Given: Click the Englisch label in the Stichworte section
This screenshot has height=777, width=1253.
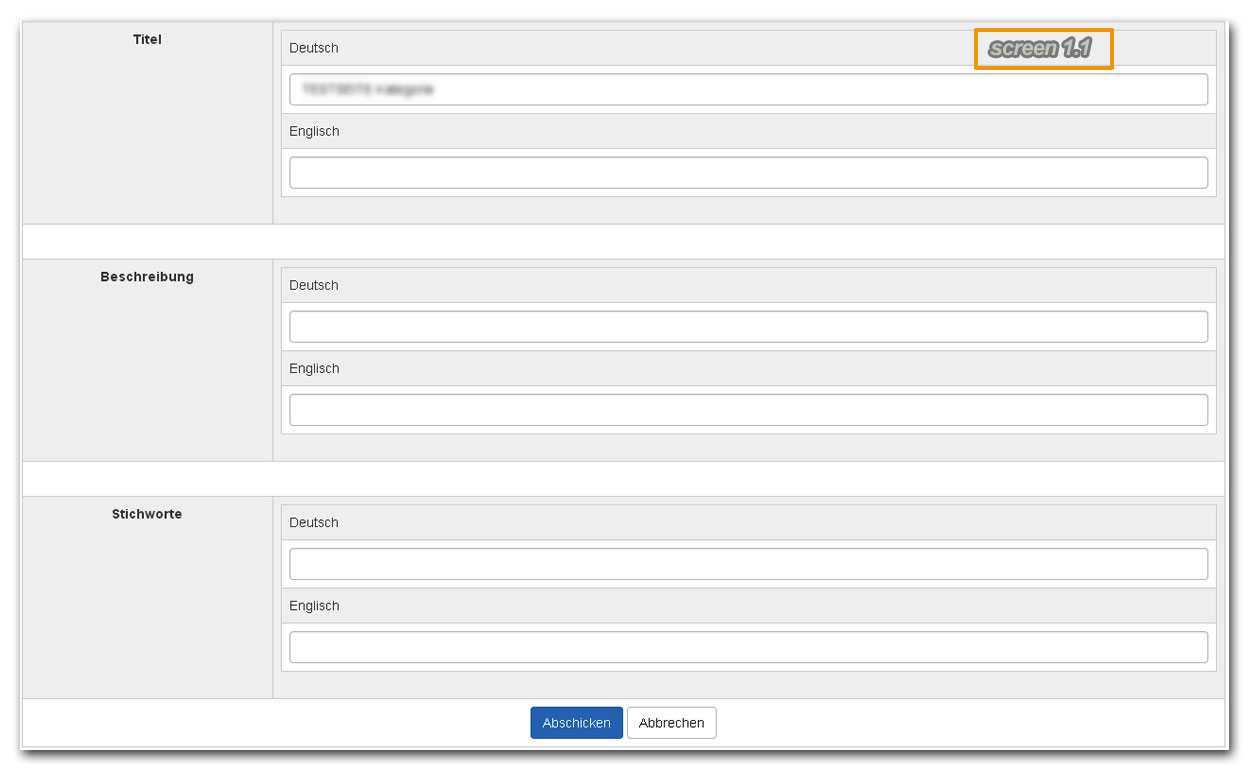Looking at the screenshot, I should click(x=313, y=605).
